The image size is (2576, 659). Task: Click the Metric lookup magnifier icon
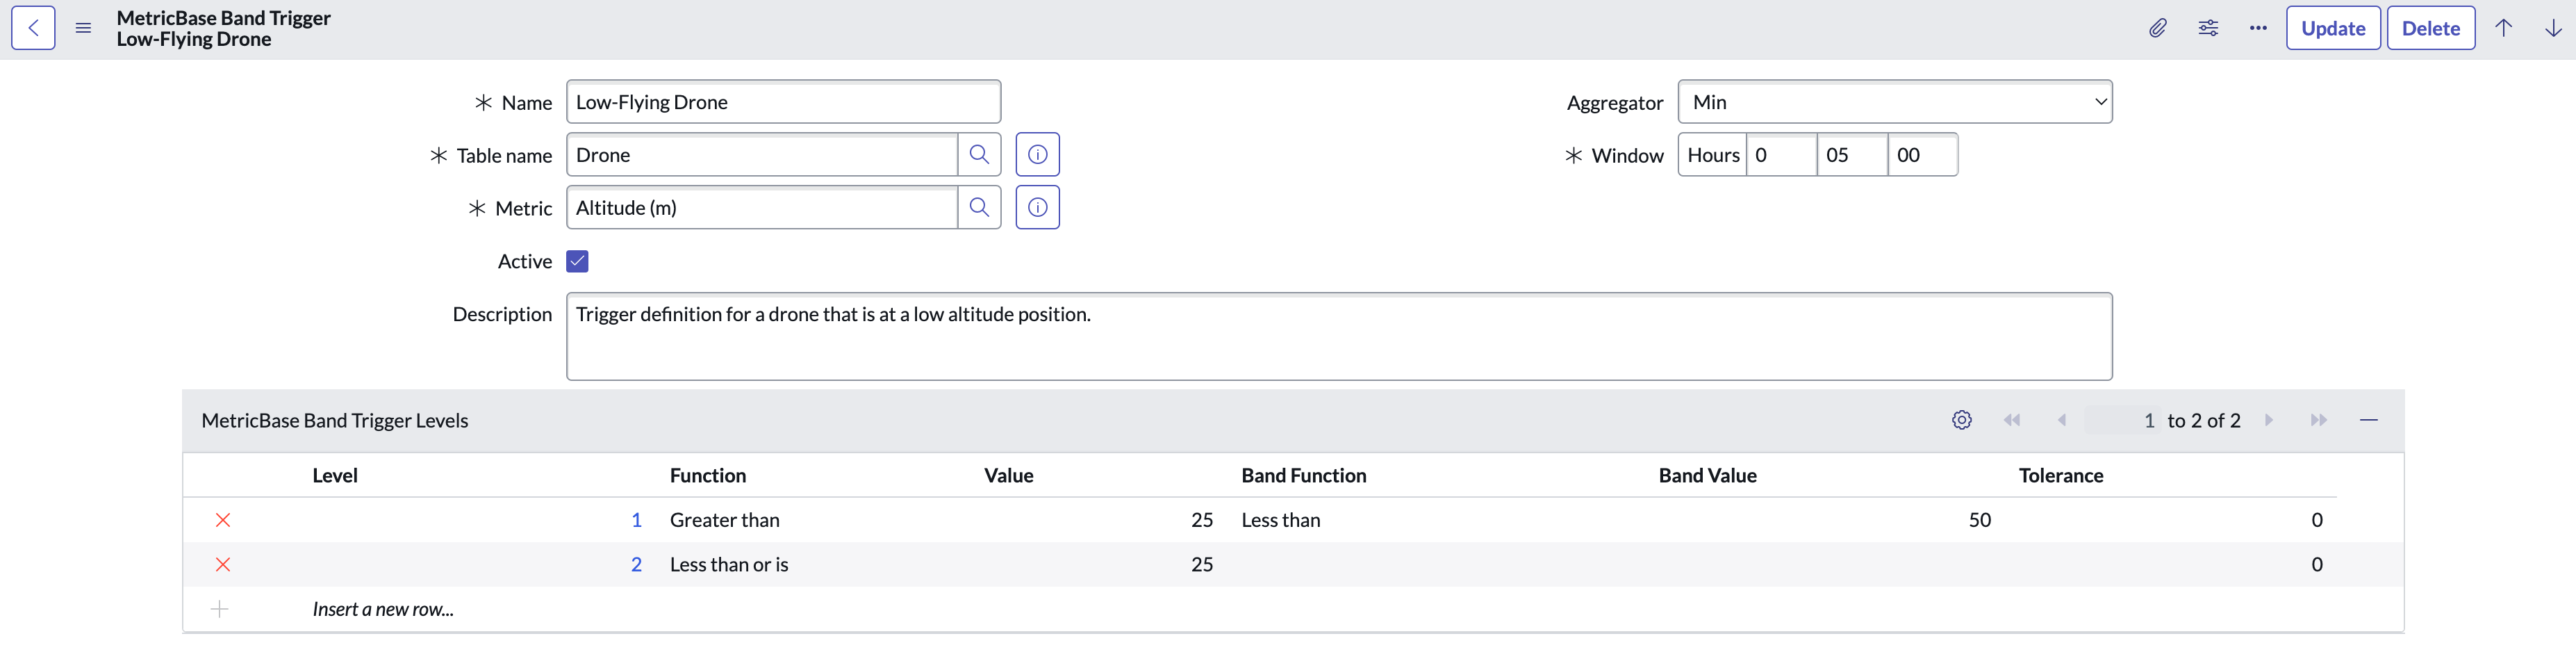[979, 208]
